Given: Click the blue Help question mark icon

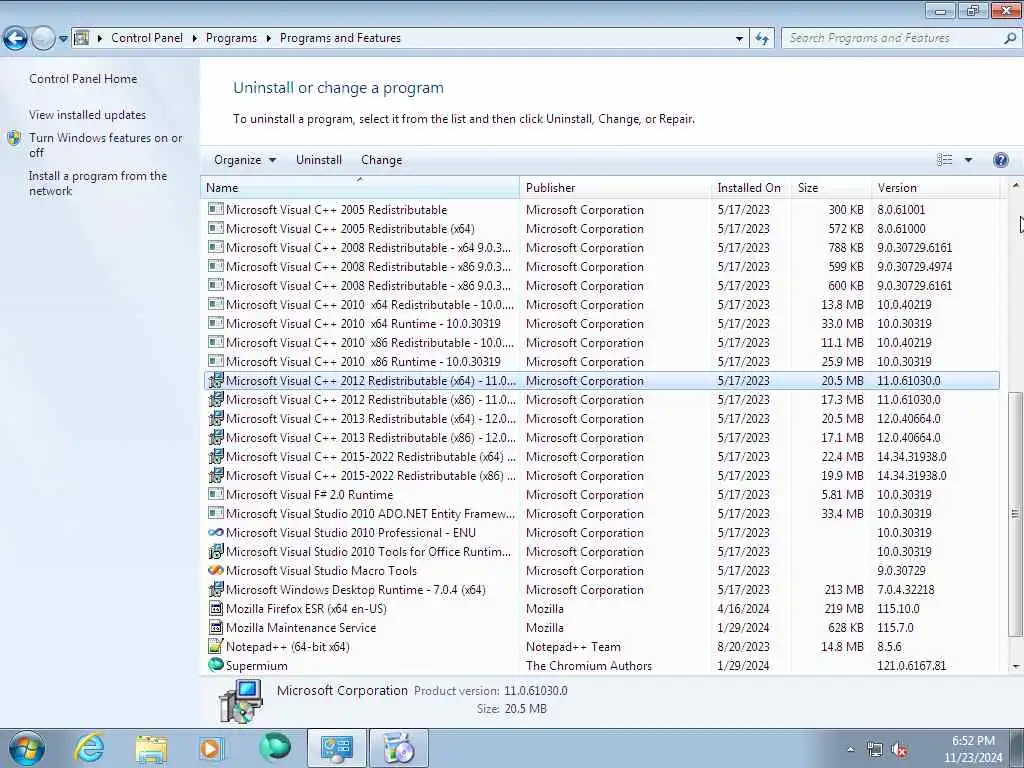Looking at the screenshot, I should coord(1000,160).
